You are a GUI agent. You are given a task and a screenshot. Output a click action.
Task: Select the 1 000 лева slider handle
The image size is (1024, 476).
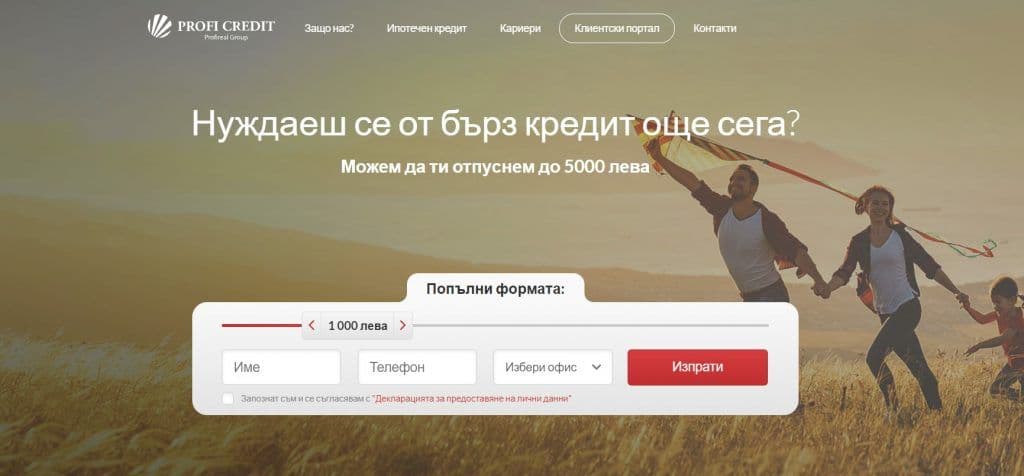click(357, 325)
